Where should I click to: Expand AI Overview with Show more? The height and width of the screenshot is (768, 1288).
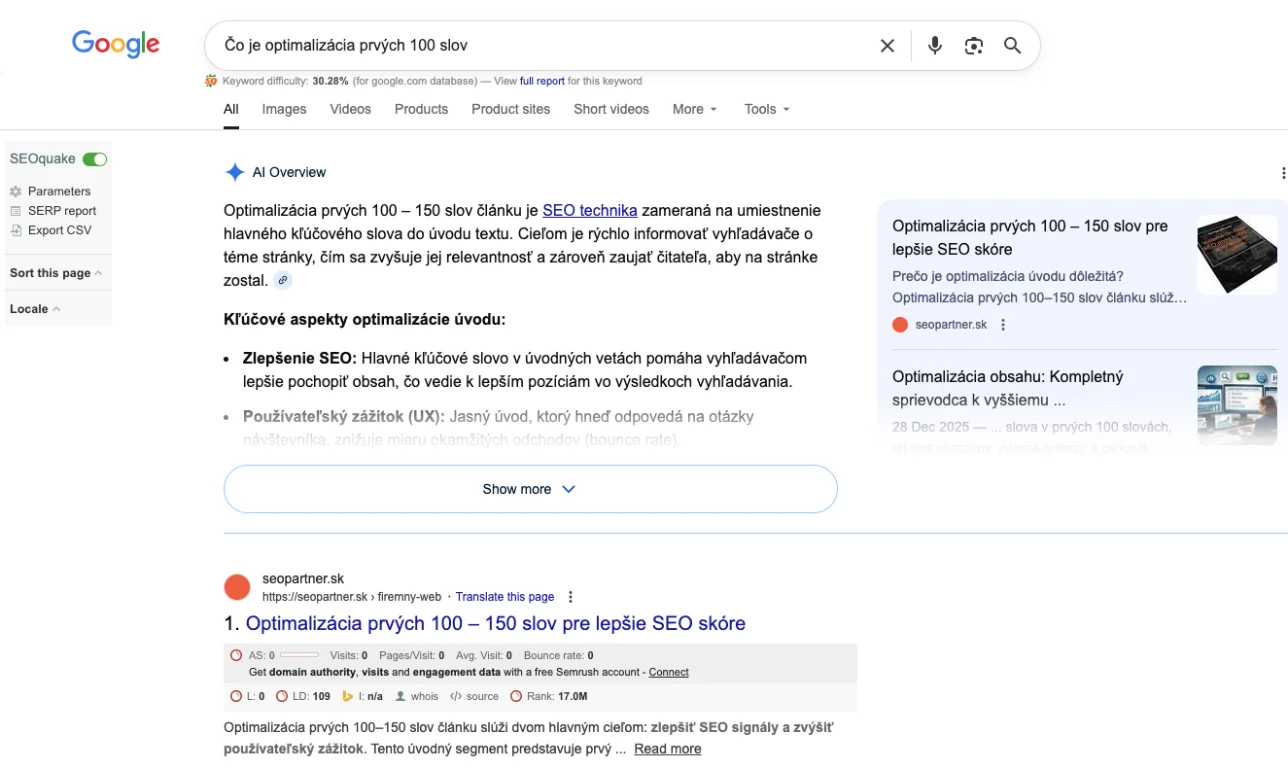click(x=530, y=489)
